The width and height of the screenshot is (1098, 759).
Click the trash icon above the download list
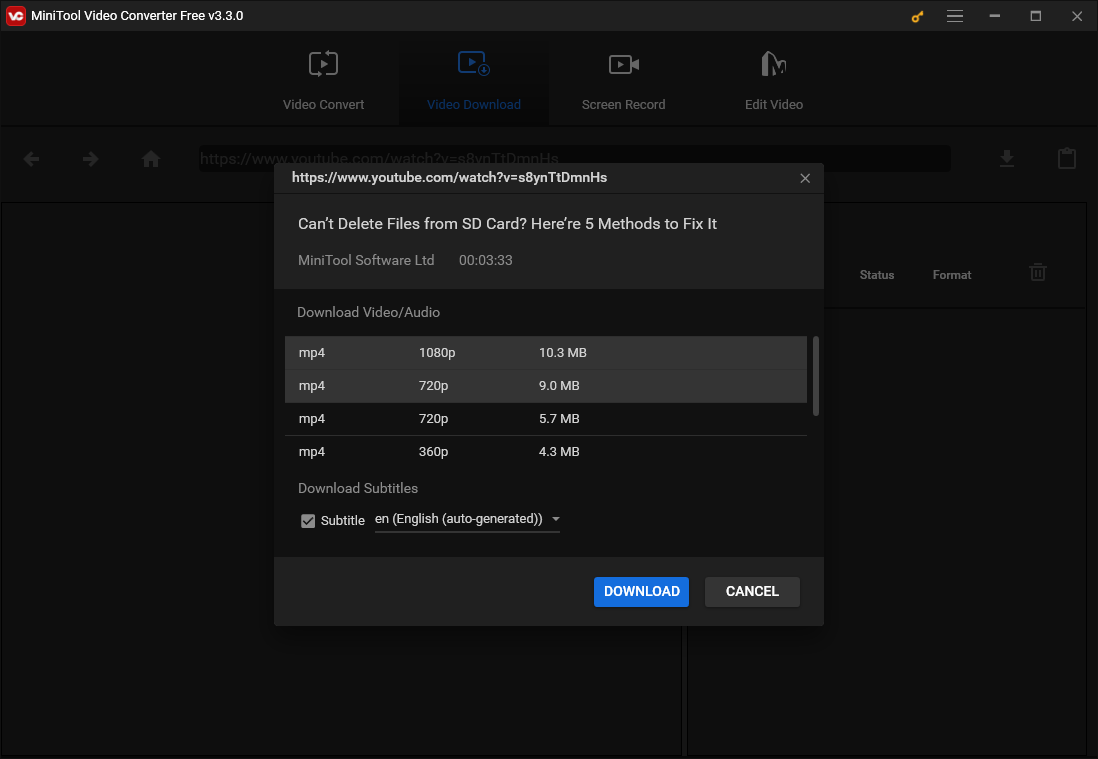1037,271
